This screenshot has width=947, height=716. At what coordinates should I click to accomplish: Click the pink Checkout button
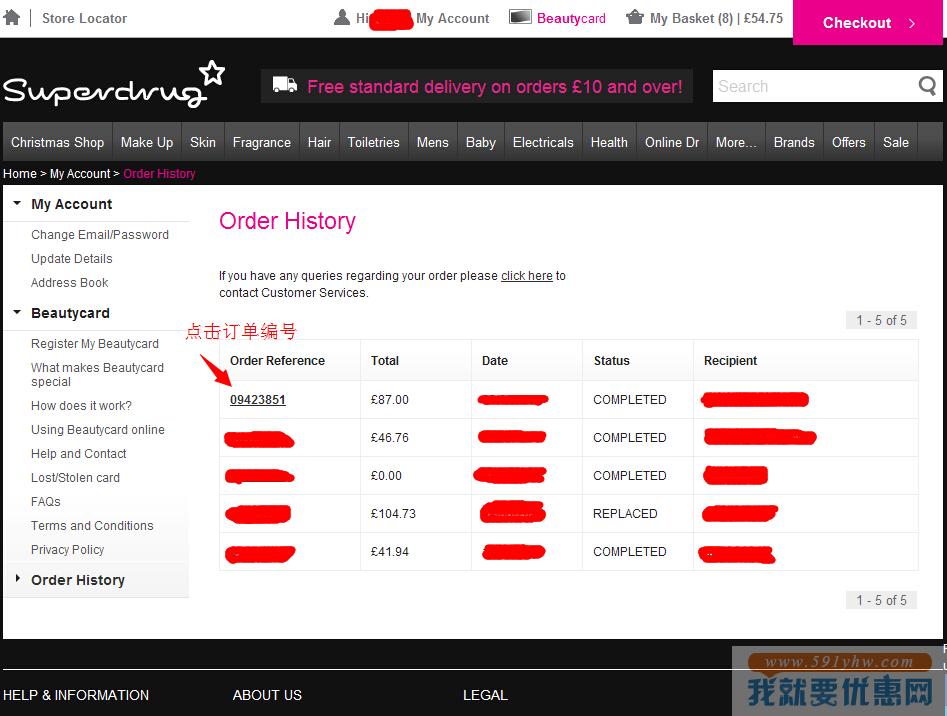pyautogui.click(x=867, y=22)
